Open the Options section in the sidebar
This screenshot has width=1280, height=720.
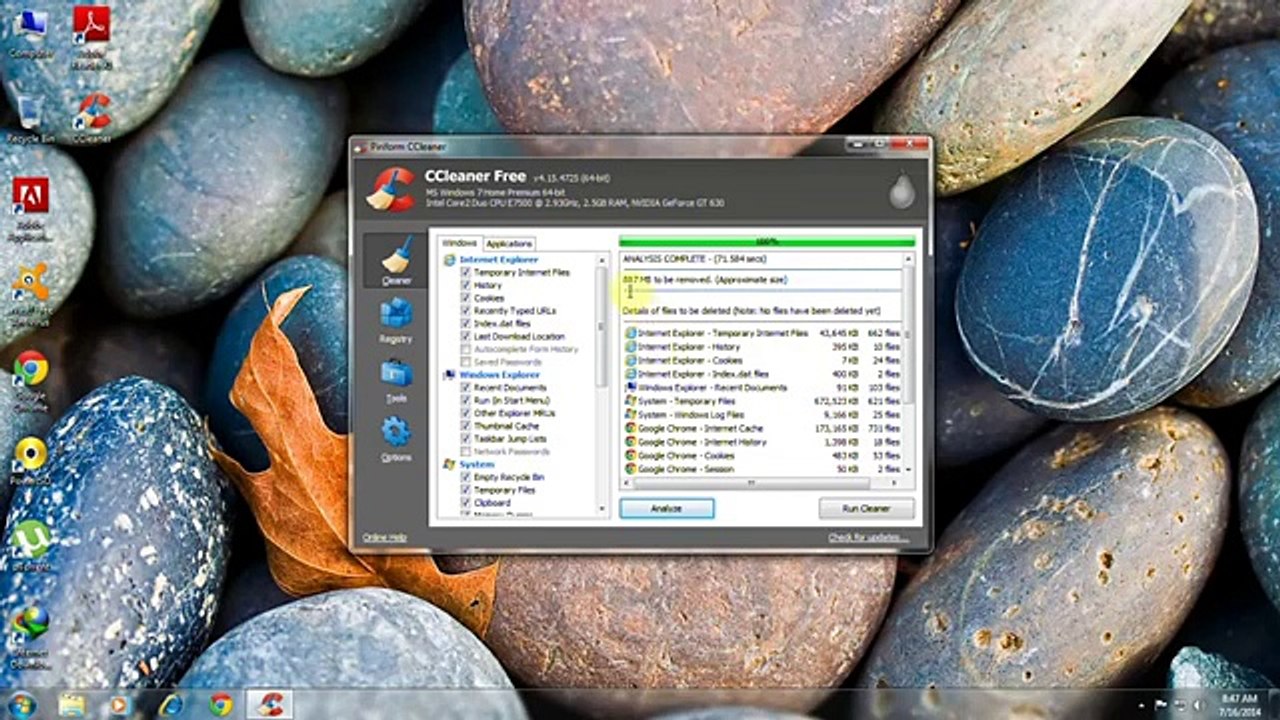click(396, 440)
